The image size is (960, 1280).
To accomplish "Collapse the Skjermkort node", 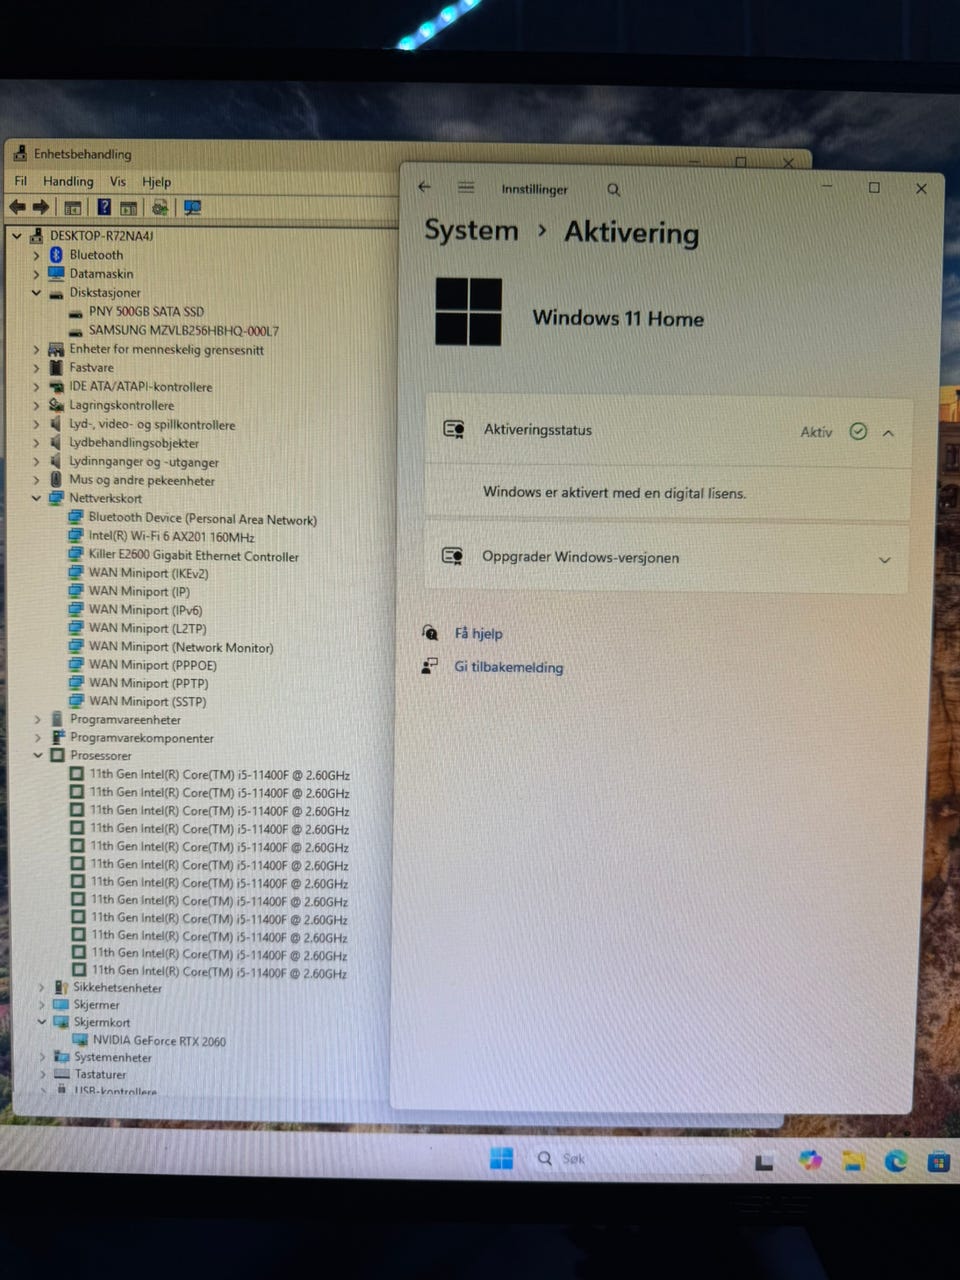I will (x=42, y=1022).
